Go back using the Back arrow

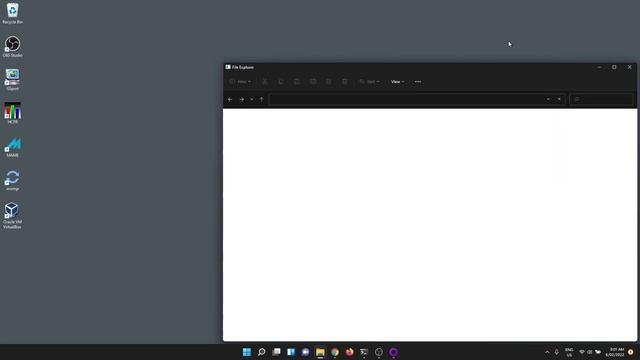(x=230, y=99)
